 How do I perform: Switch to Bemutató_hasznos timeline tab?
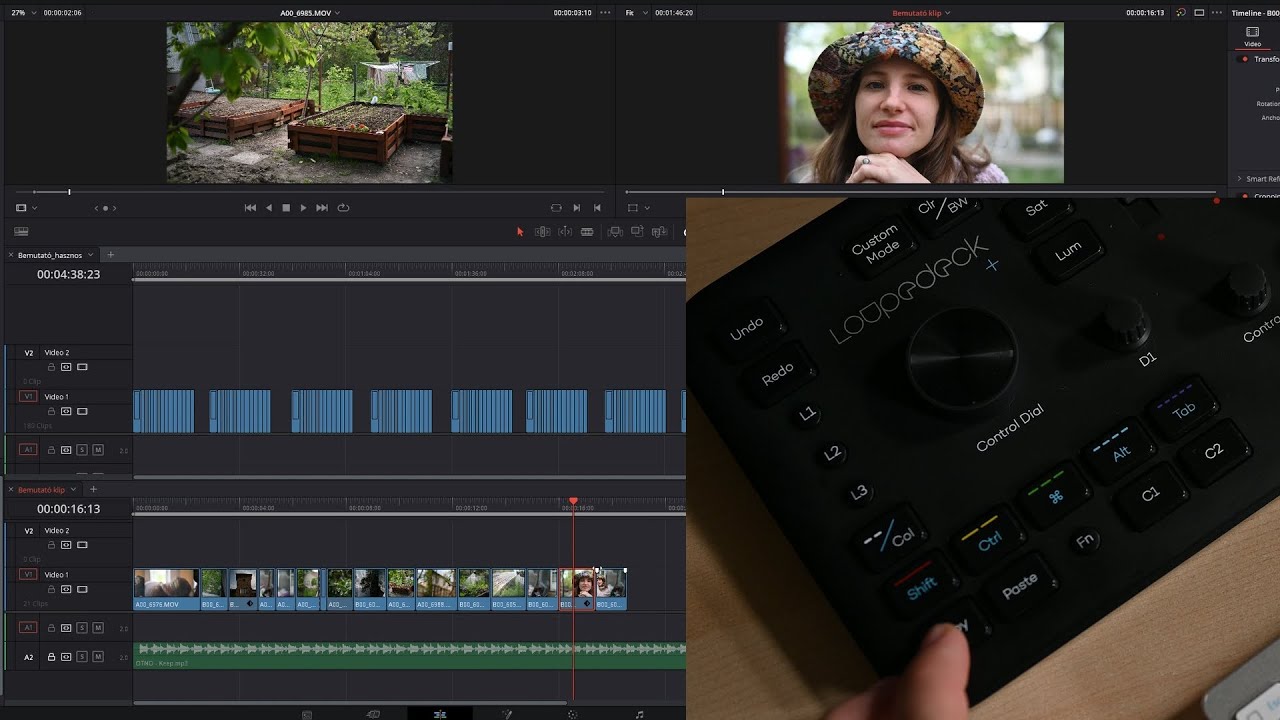[x=50, y=255]
